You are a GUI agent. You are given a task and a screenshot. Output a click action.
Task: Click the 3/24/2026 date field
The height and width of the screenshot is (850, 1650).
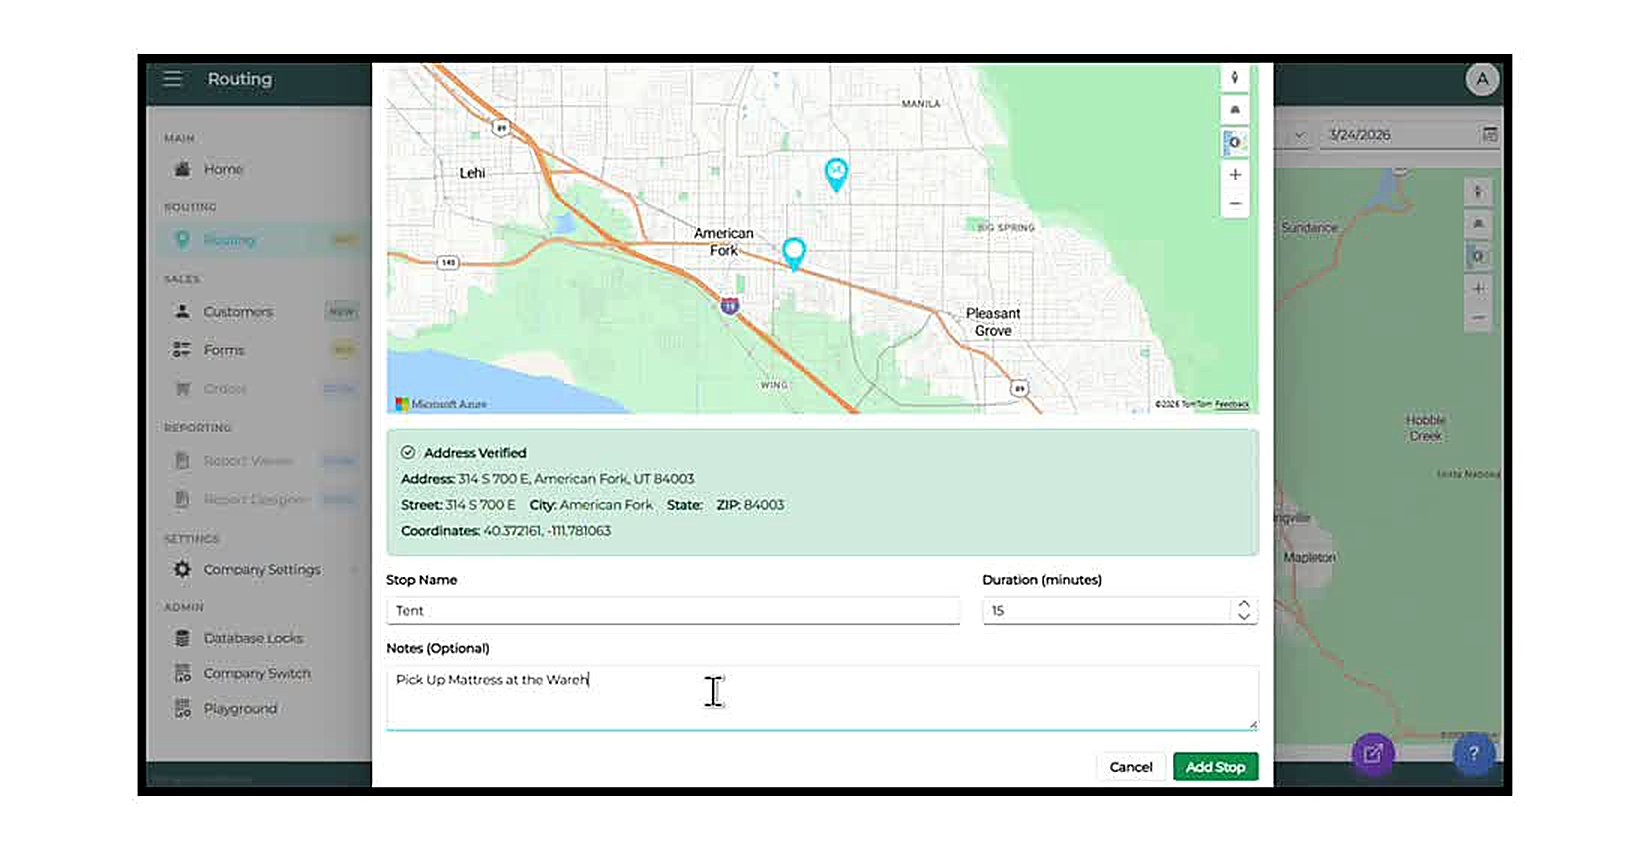pos(1399,135)
